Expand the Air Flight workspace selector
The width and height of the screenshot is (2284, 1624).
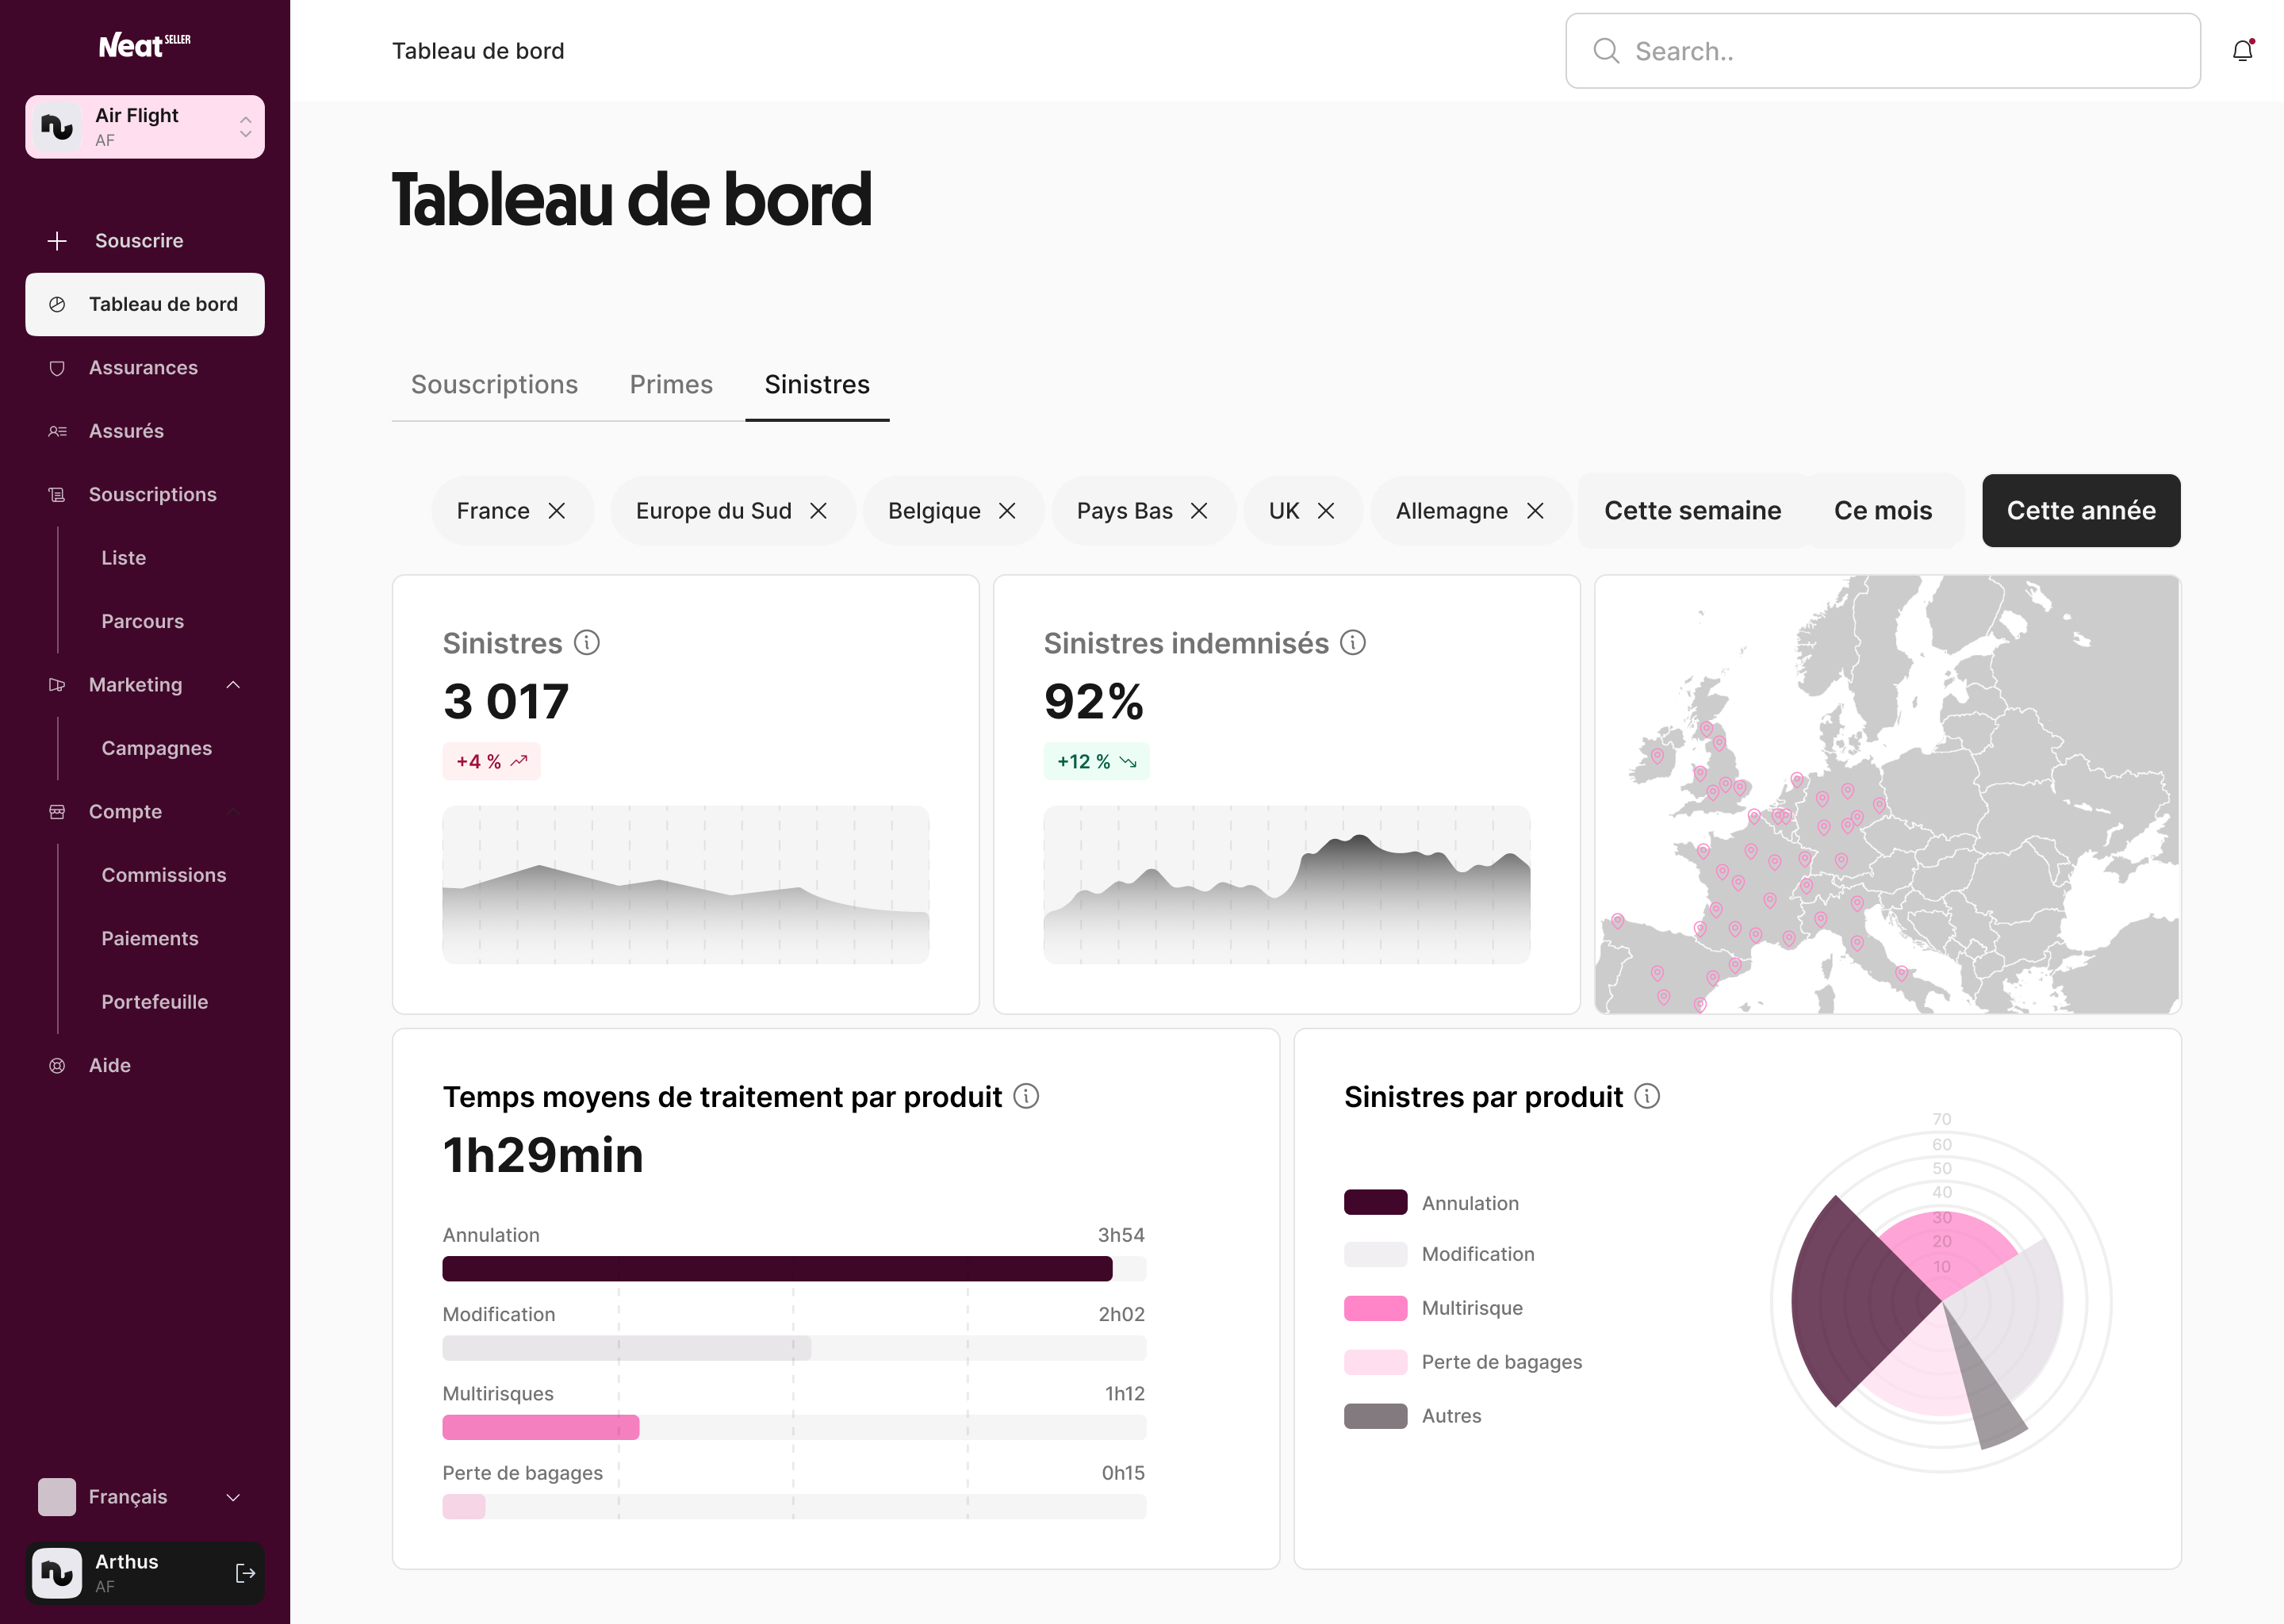click(x=245, y=126)
